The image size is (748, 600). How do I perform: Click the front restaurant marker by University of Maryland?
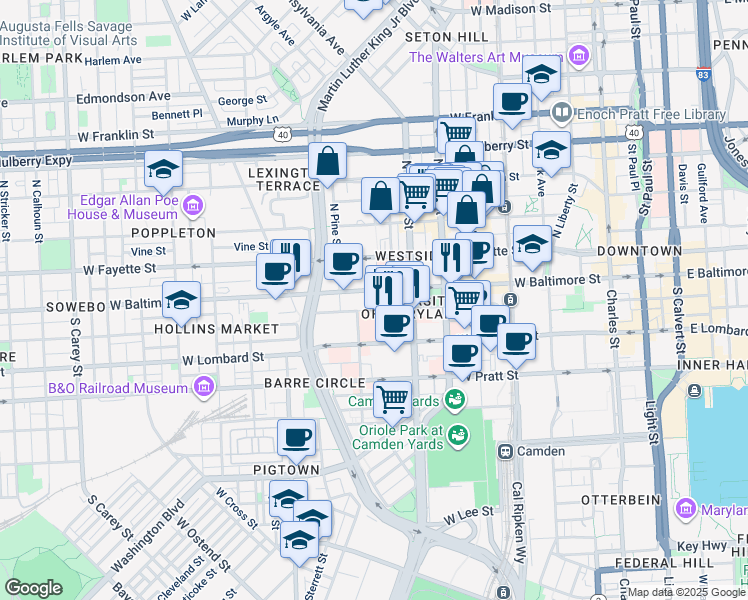(384, 291)
